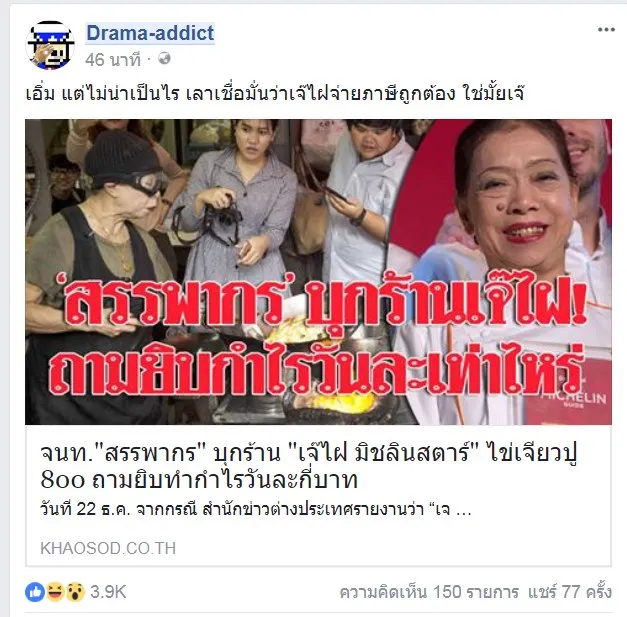Click the post caption starting with เอิ่ม
The width and height of the screenshot is (627, 617).
[275, 94]
